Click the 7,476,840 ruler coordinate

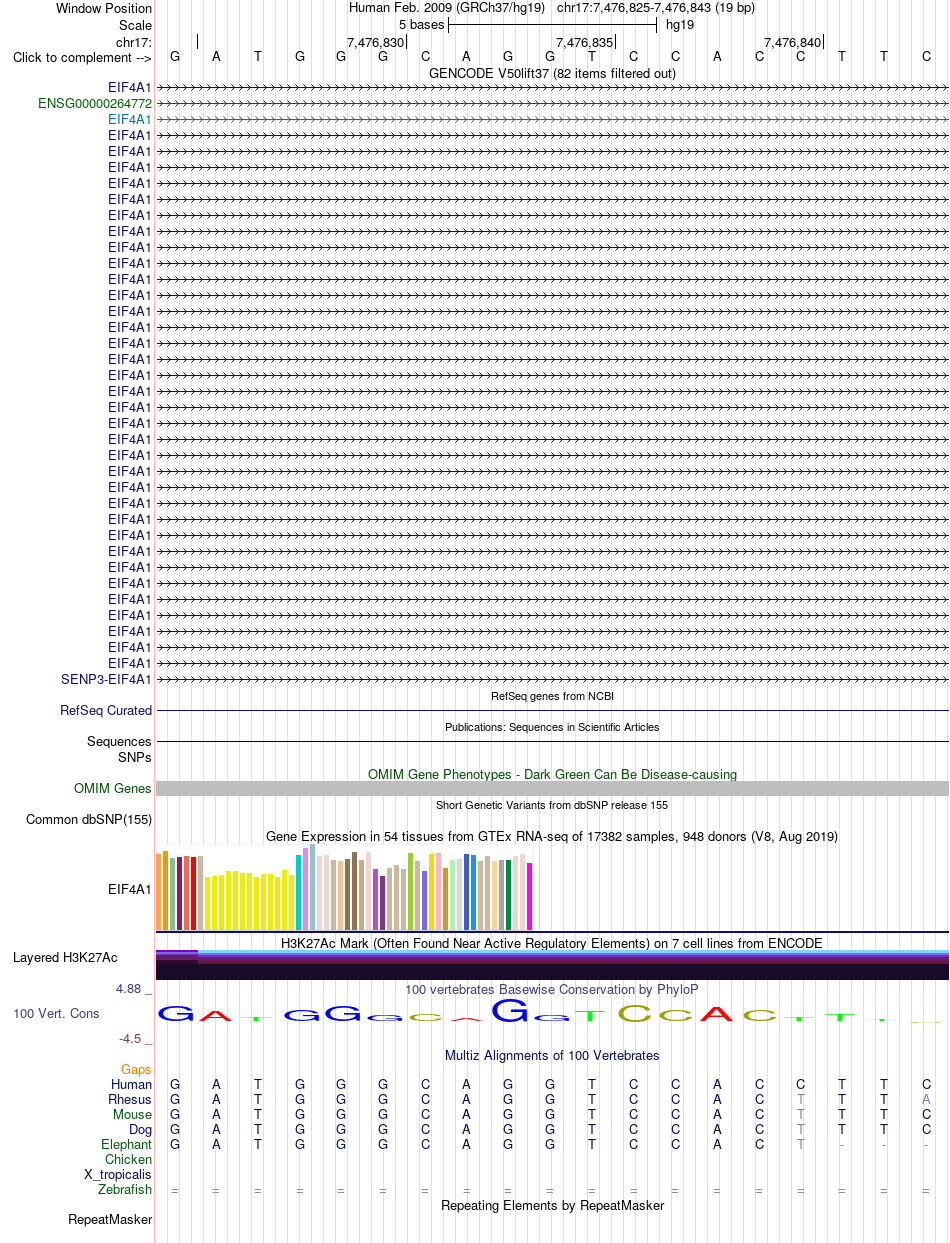tap(793, 42)
